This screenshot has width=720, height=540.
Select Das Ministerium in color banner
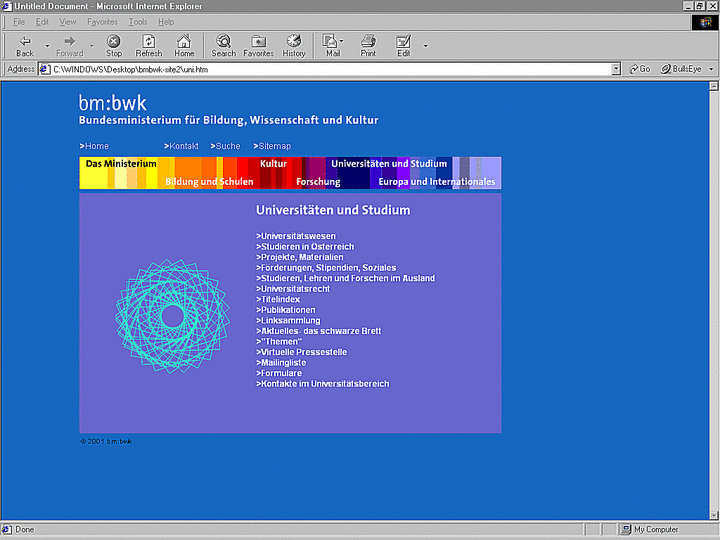121,163
